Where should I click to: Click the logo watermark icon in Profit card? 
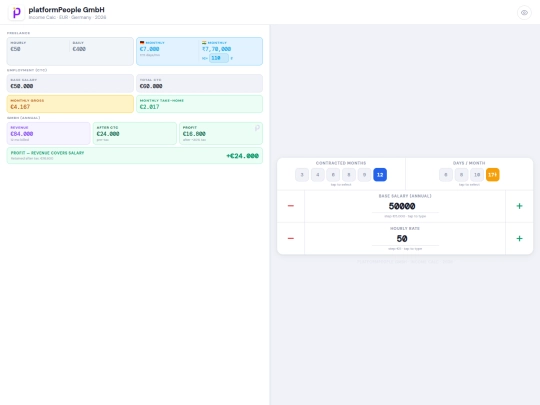tap(257, 128)
